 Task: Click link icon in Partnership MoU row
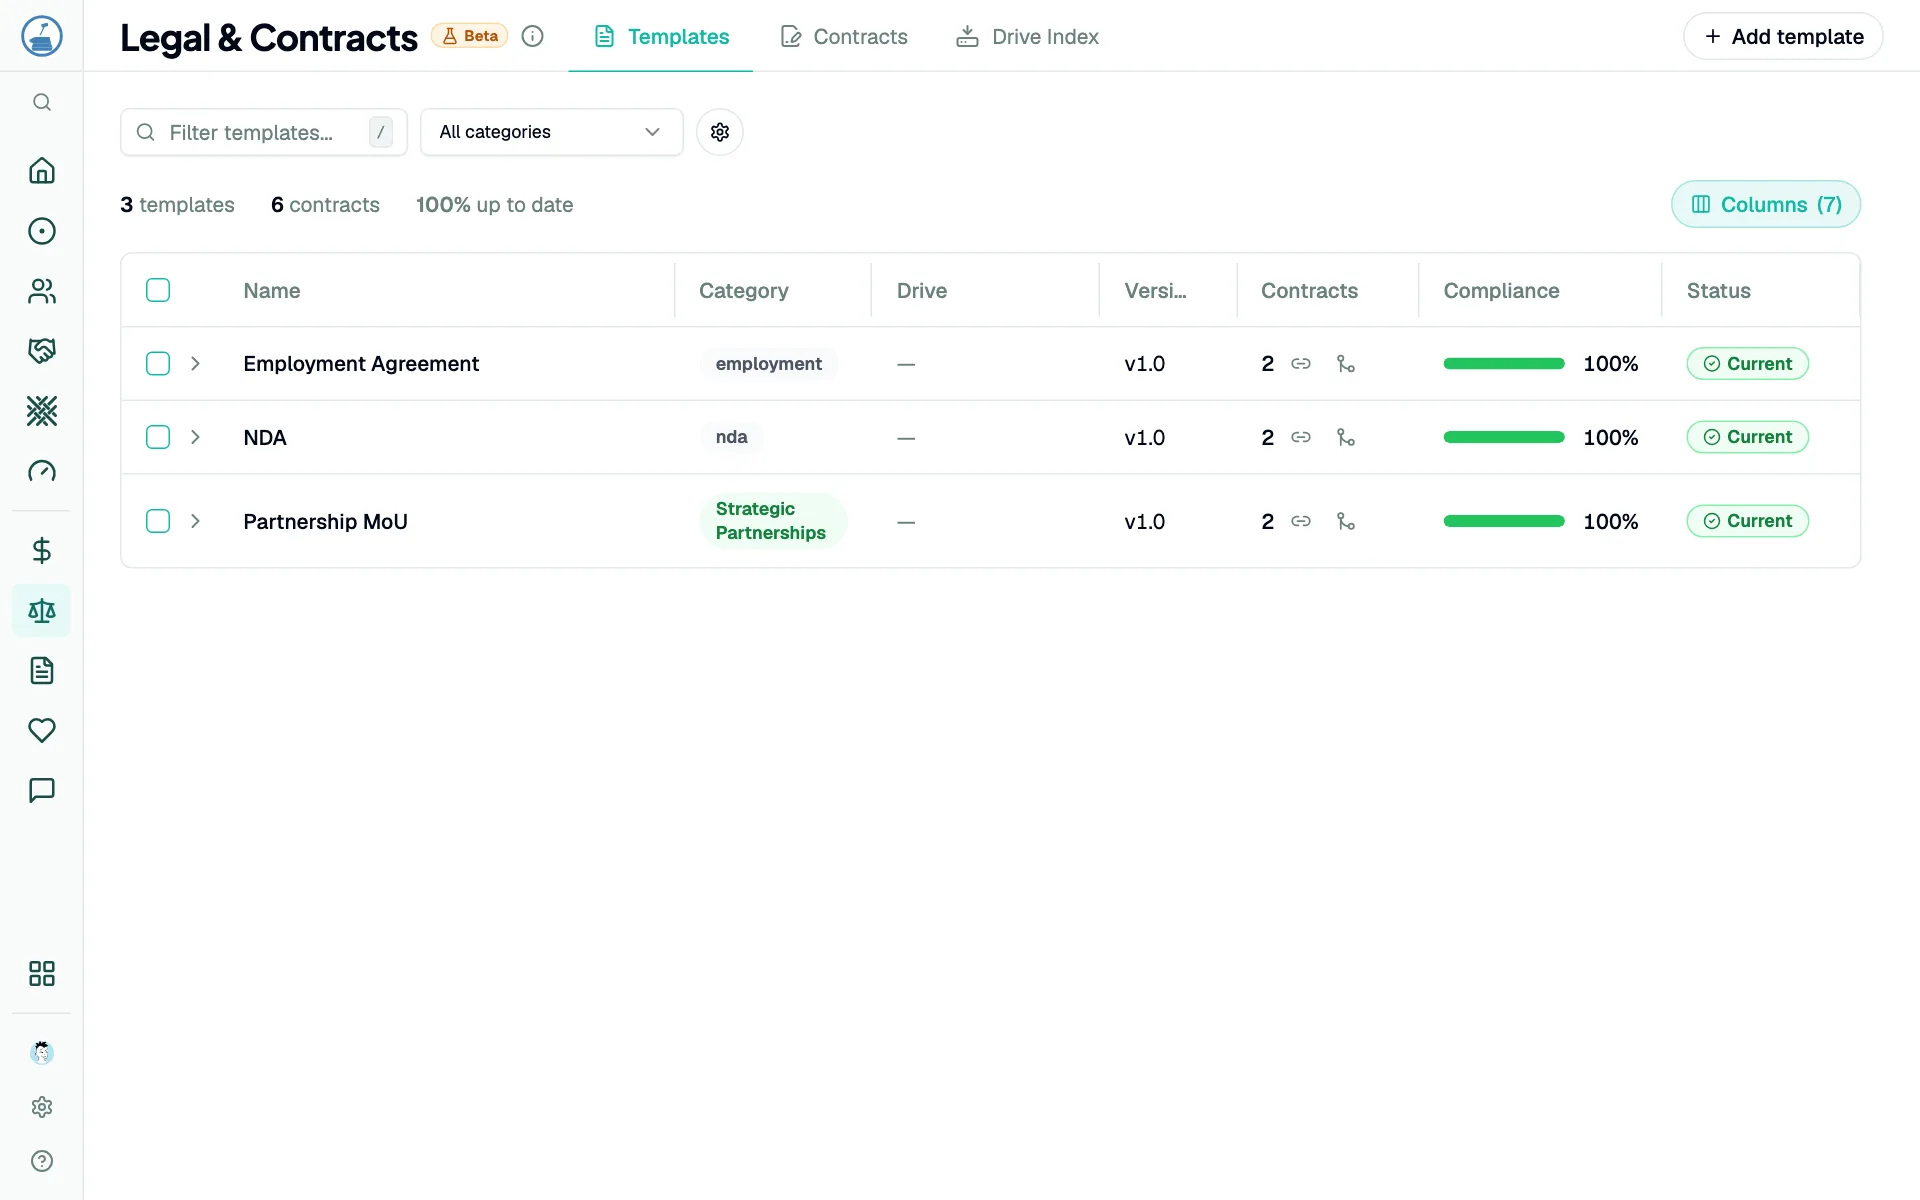click(1301, 522)
